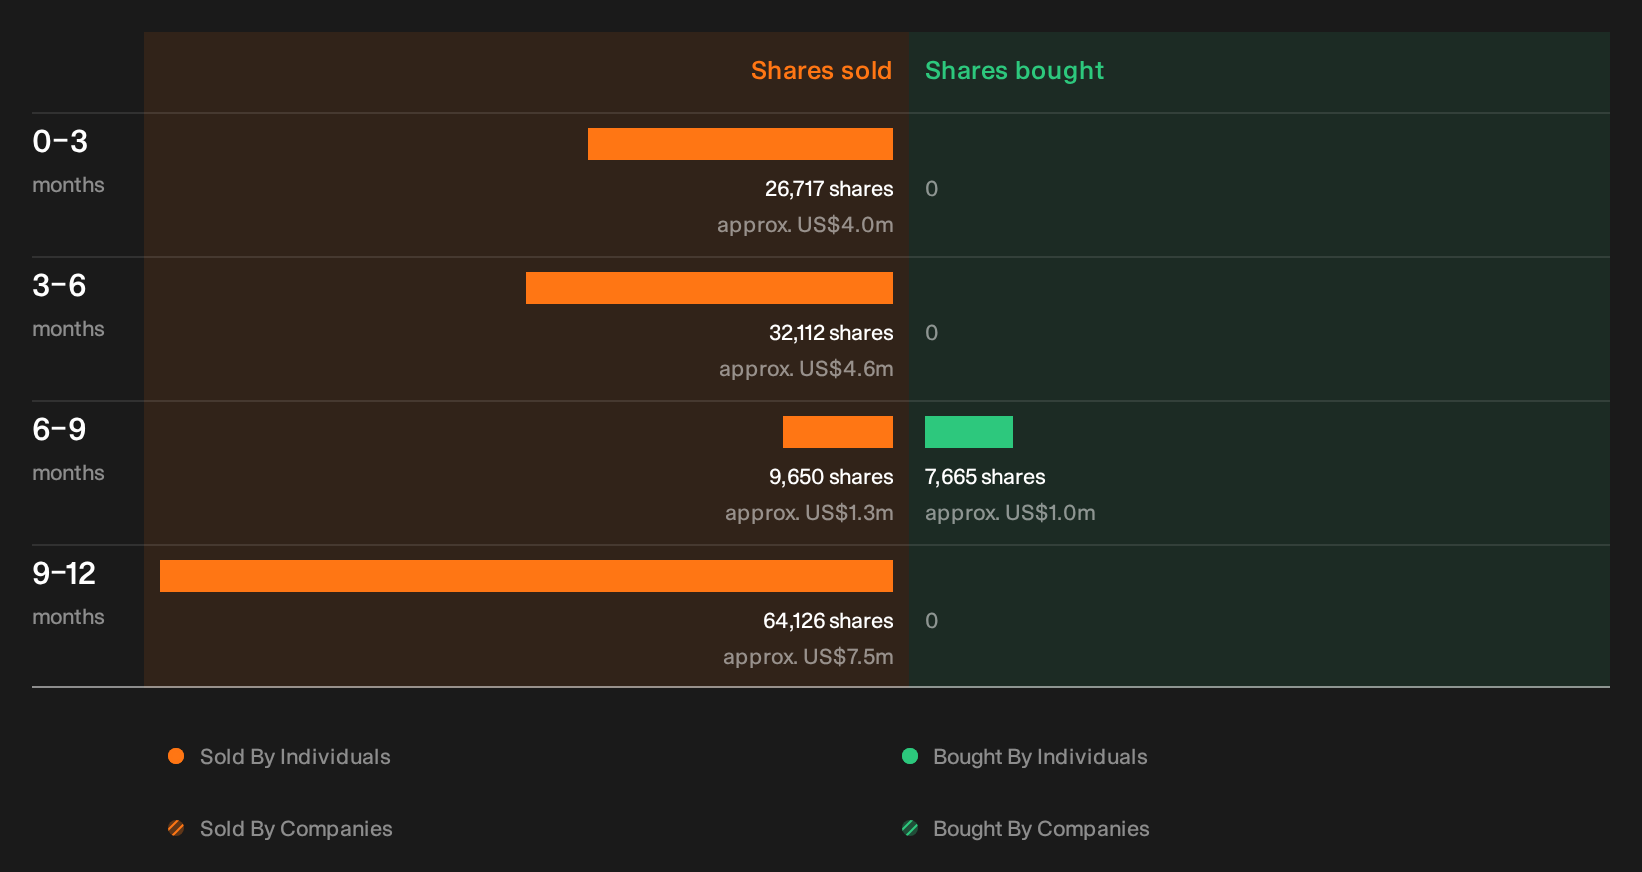Select the '32,112 shares' value
The image size is (1642, 872).
tap(831, 333)
